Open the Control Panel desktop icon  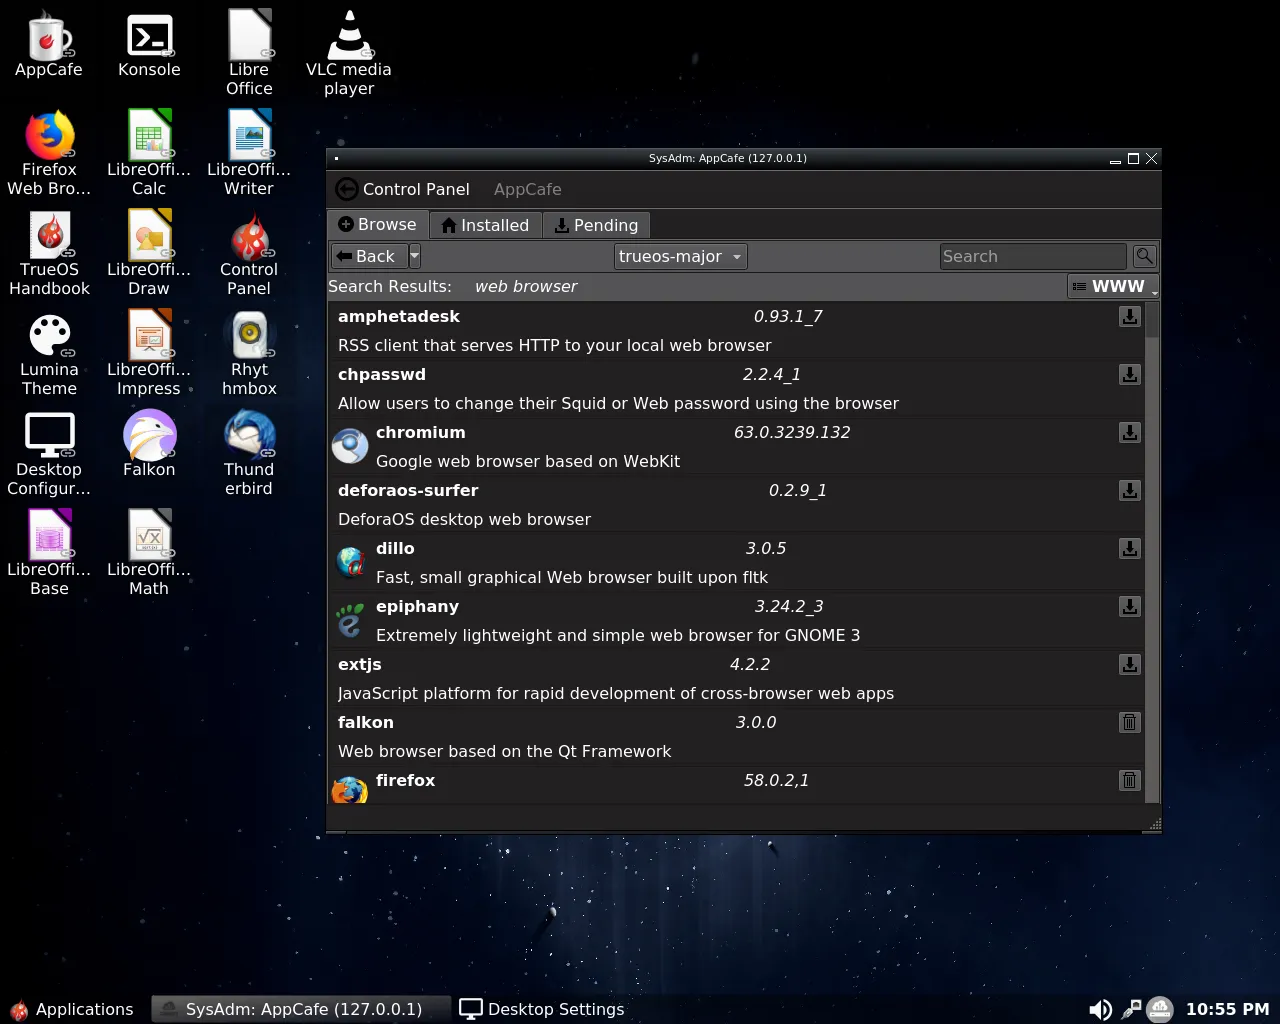249,253
